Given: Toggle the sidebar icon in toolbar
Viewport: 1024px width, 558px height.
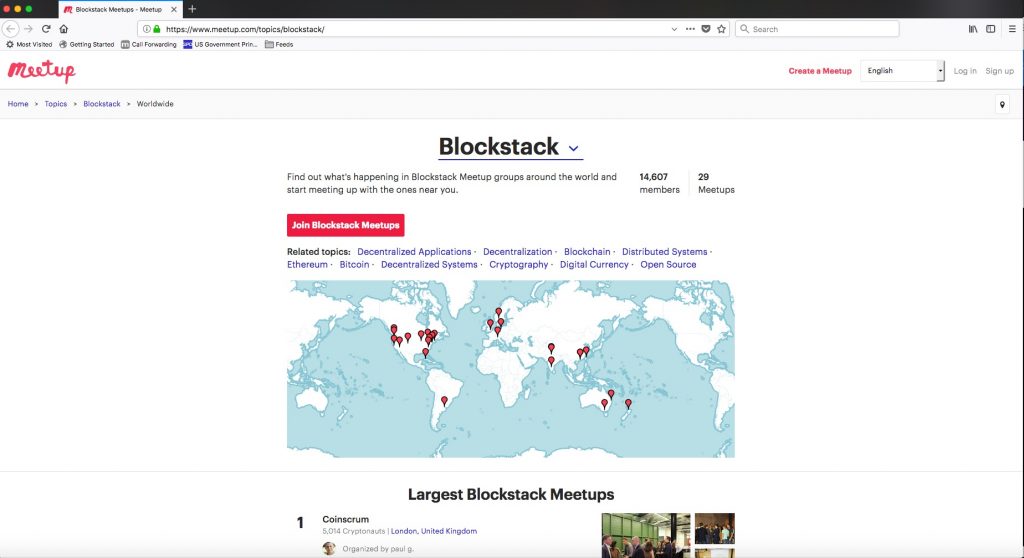Looking at the screenshot, I should 991,29.
